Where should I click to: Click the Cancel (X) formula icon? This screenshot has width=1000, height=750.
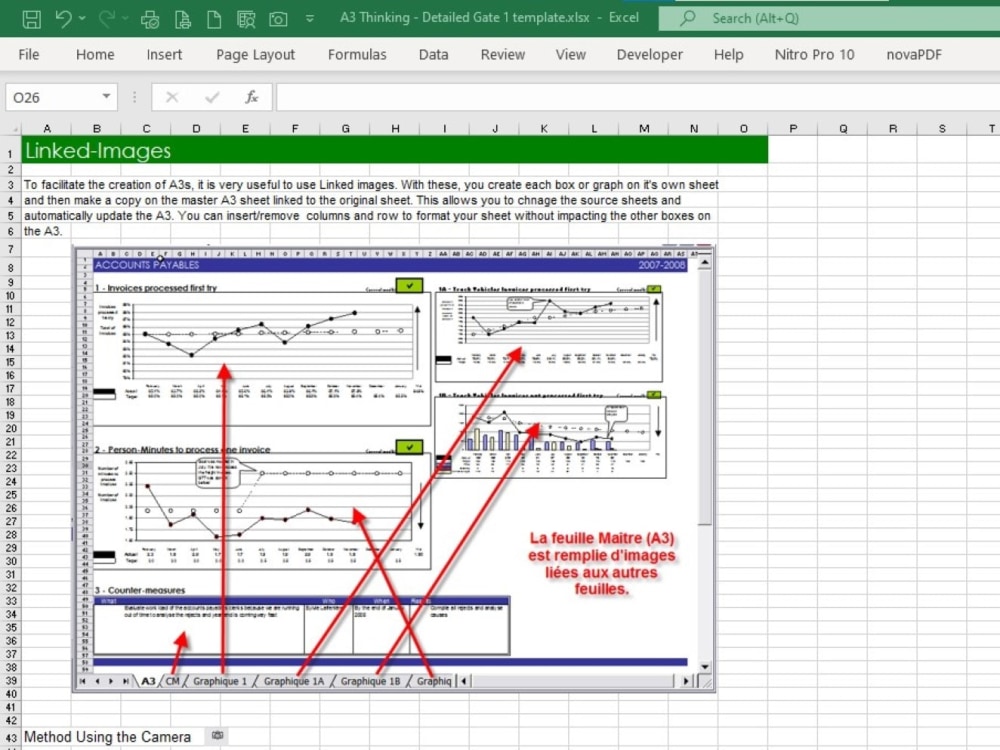172,98
